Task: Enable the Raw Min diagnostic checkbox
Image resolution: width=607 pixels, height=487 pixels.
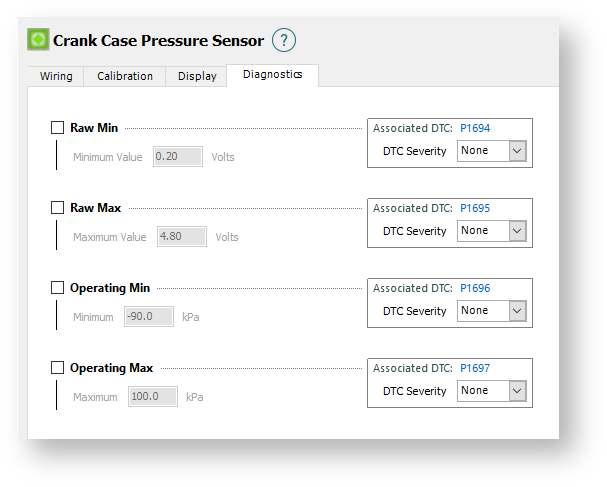Action: pyautogui.click(x=57, y=128)
